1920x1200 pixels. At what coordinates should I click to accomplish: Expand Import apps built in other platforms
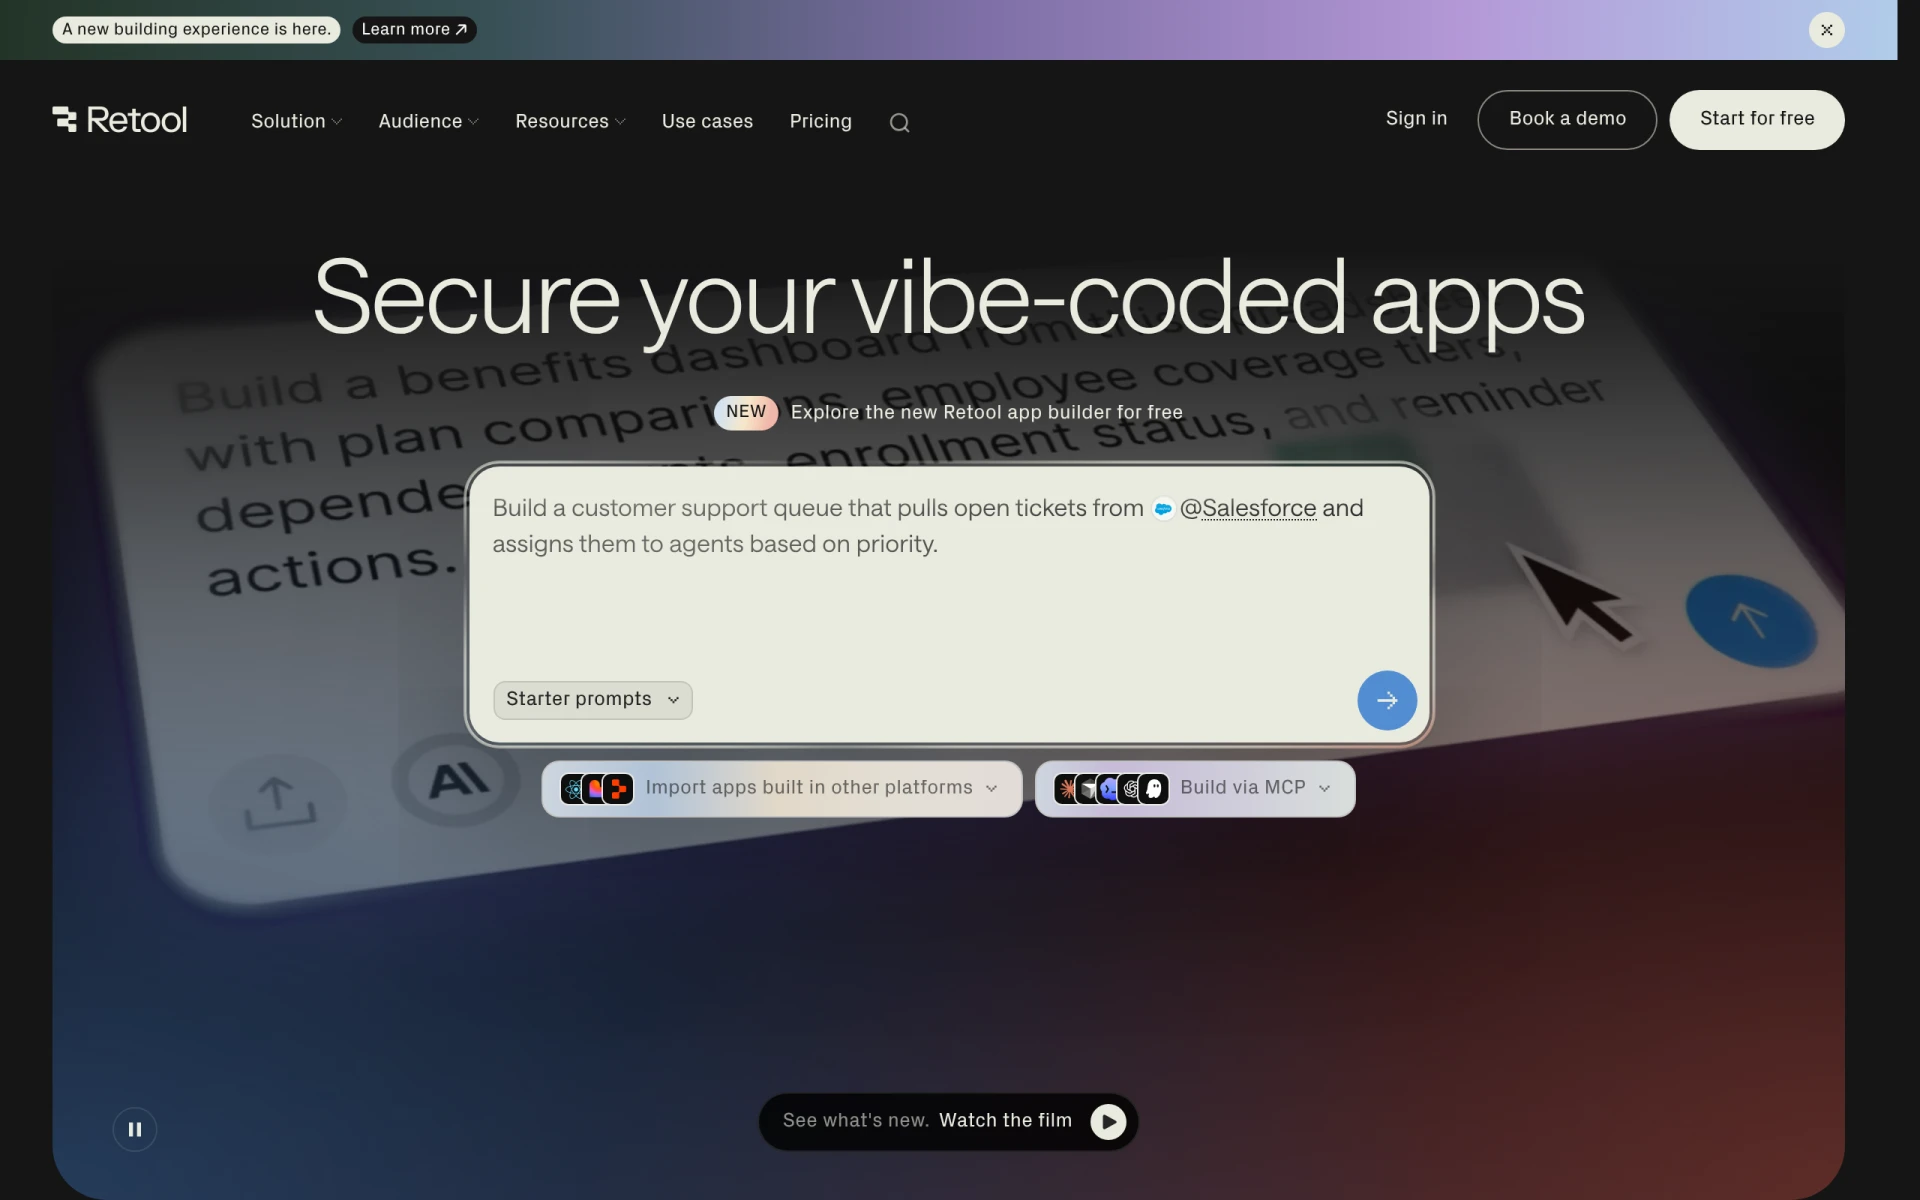[x=781, y=788]
